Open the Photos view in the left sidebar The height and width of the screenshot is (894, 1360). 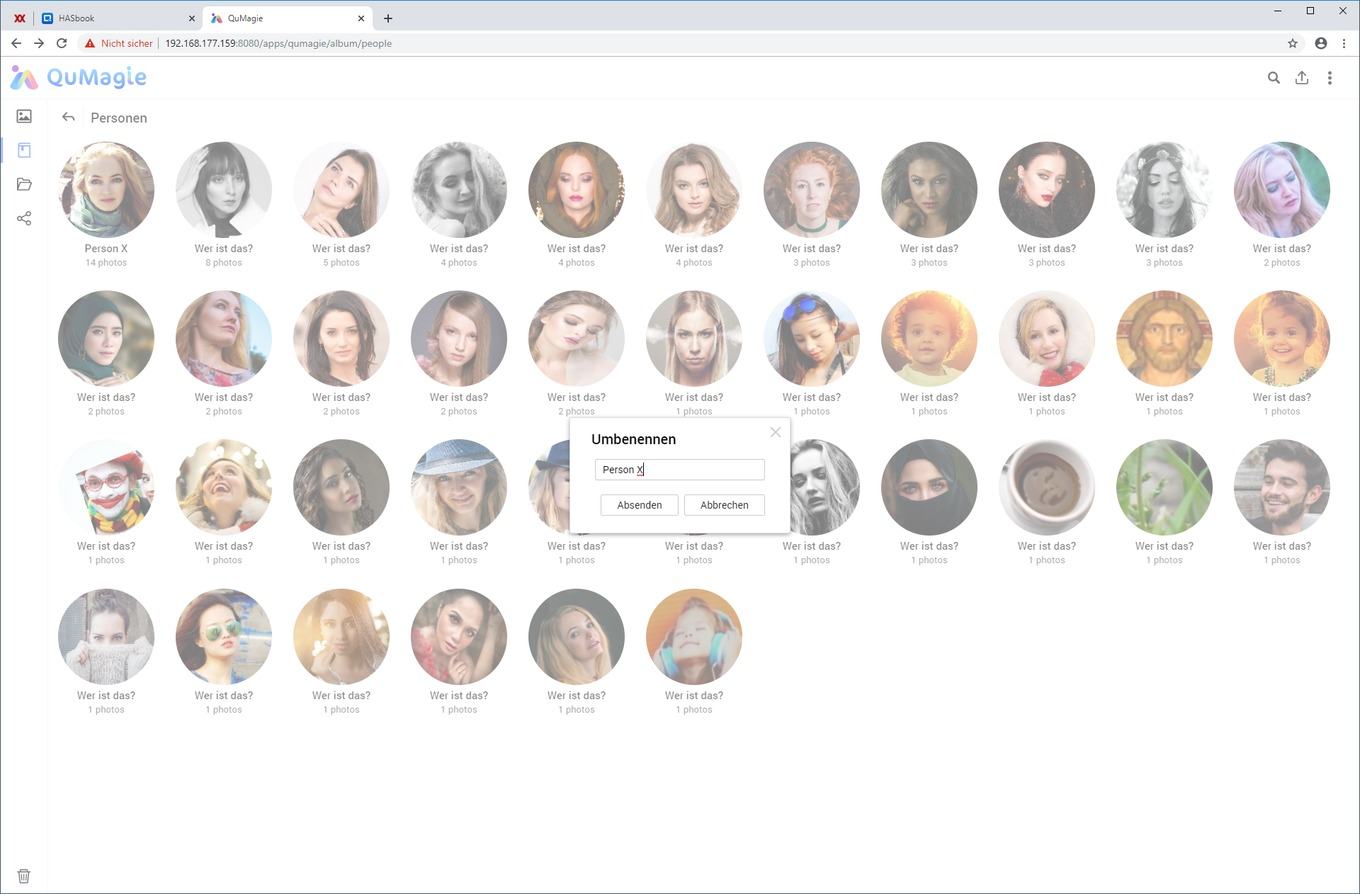[x=24, y=116]
